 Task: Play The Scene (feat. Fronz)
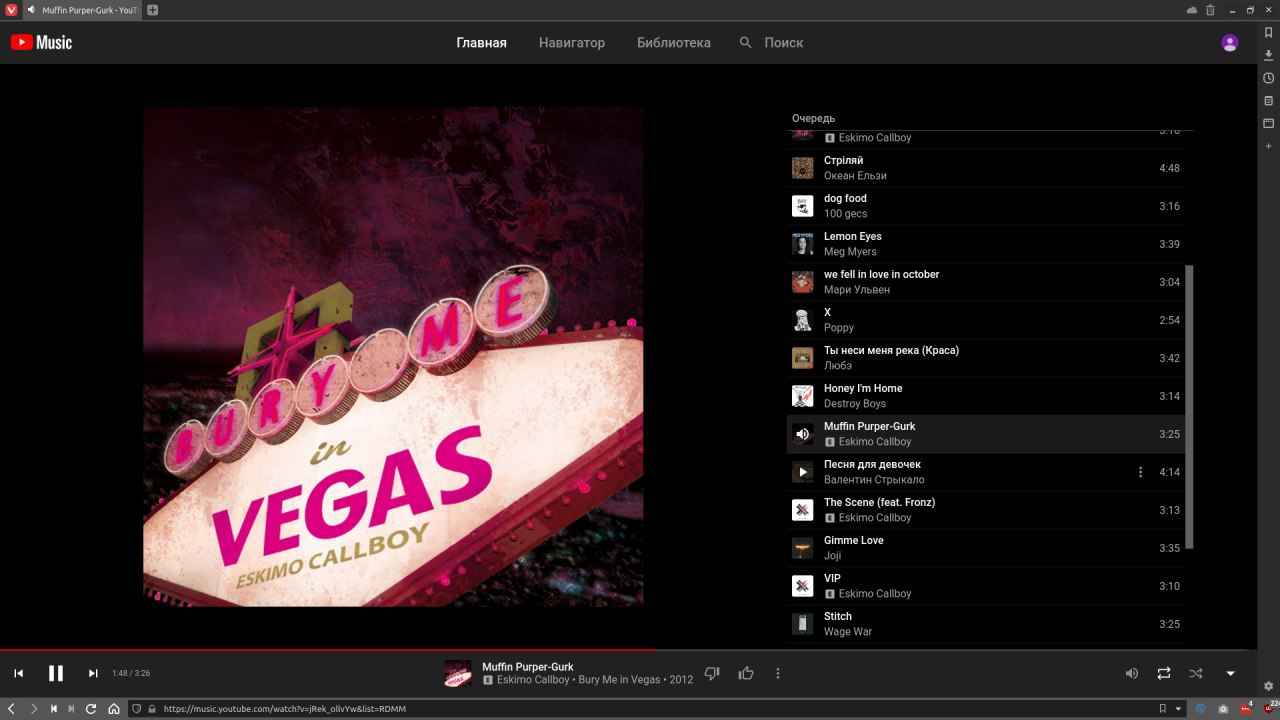pyautogui.click(x=985, y=510)
